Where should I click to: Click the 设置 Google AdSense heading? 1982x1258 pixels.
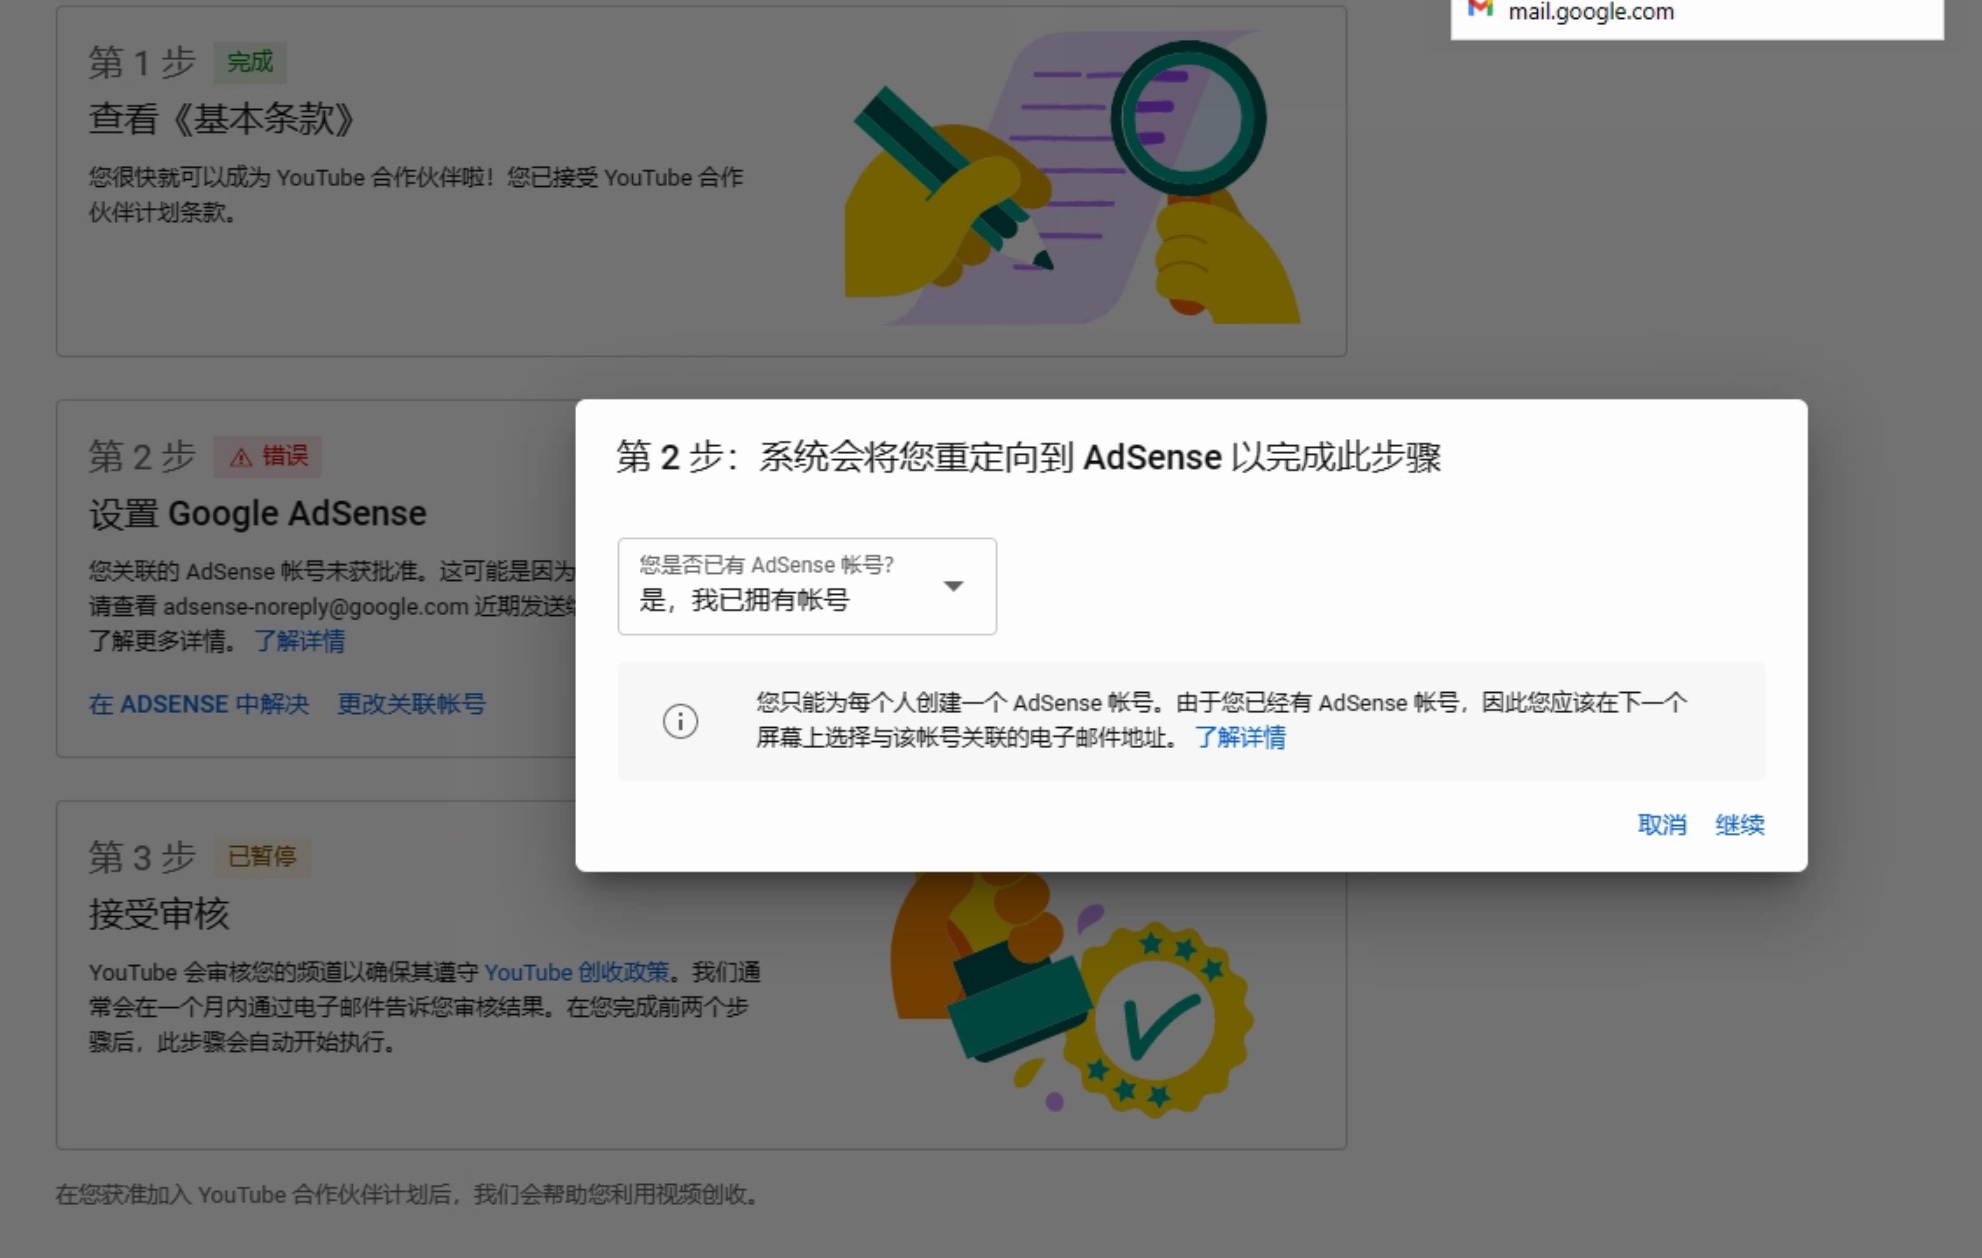click(x=258, y=514)
